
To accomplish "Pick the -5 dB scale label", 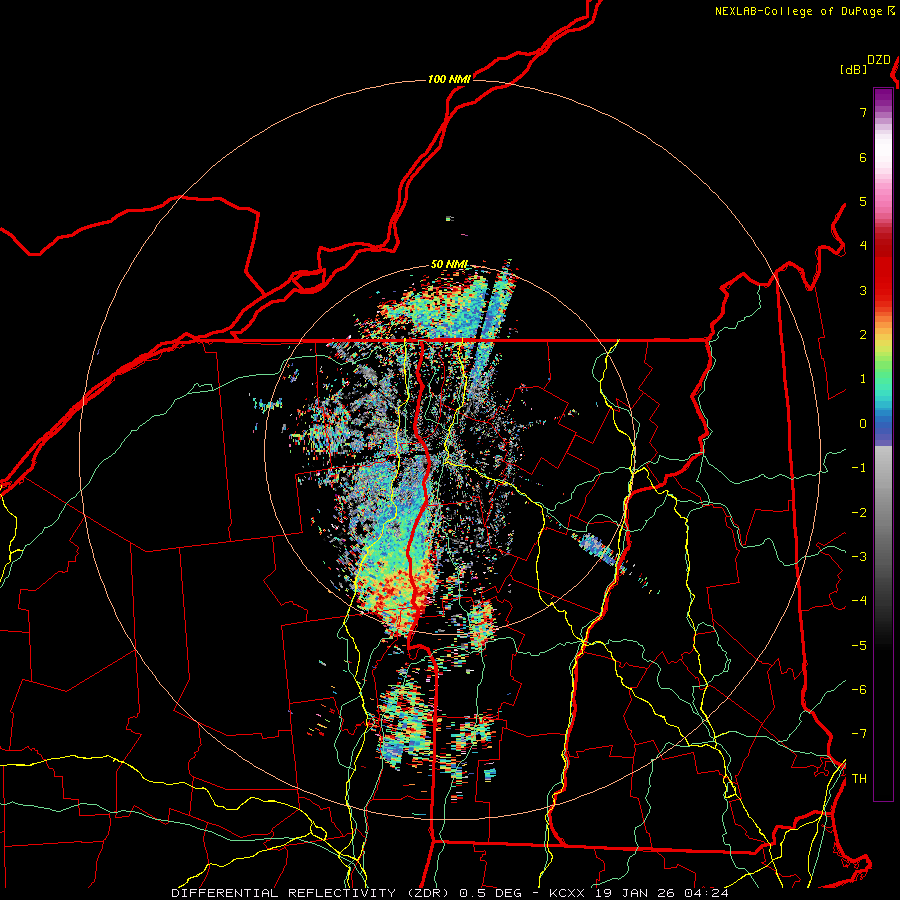I will pos(859,646).
